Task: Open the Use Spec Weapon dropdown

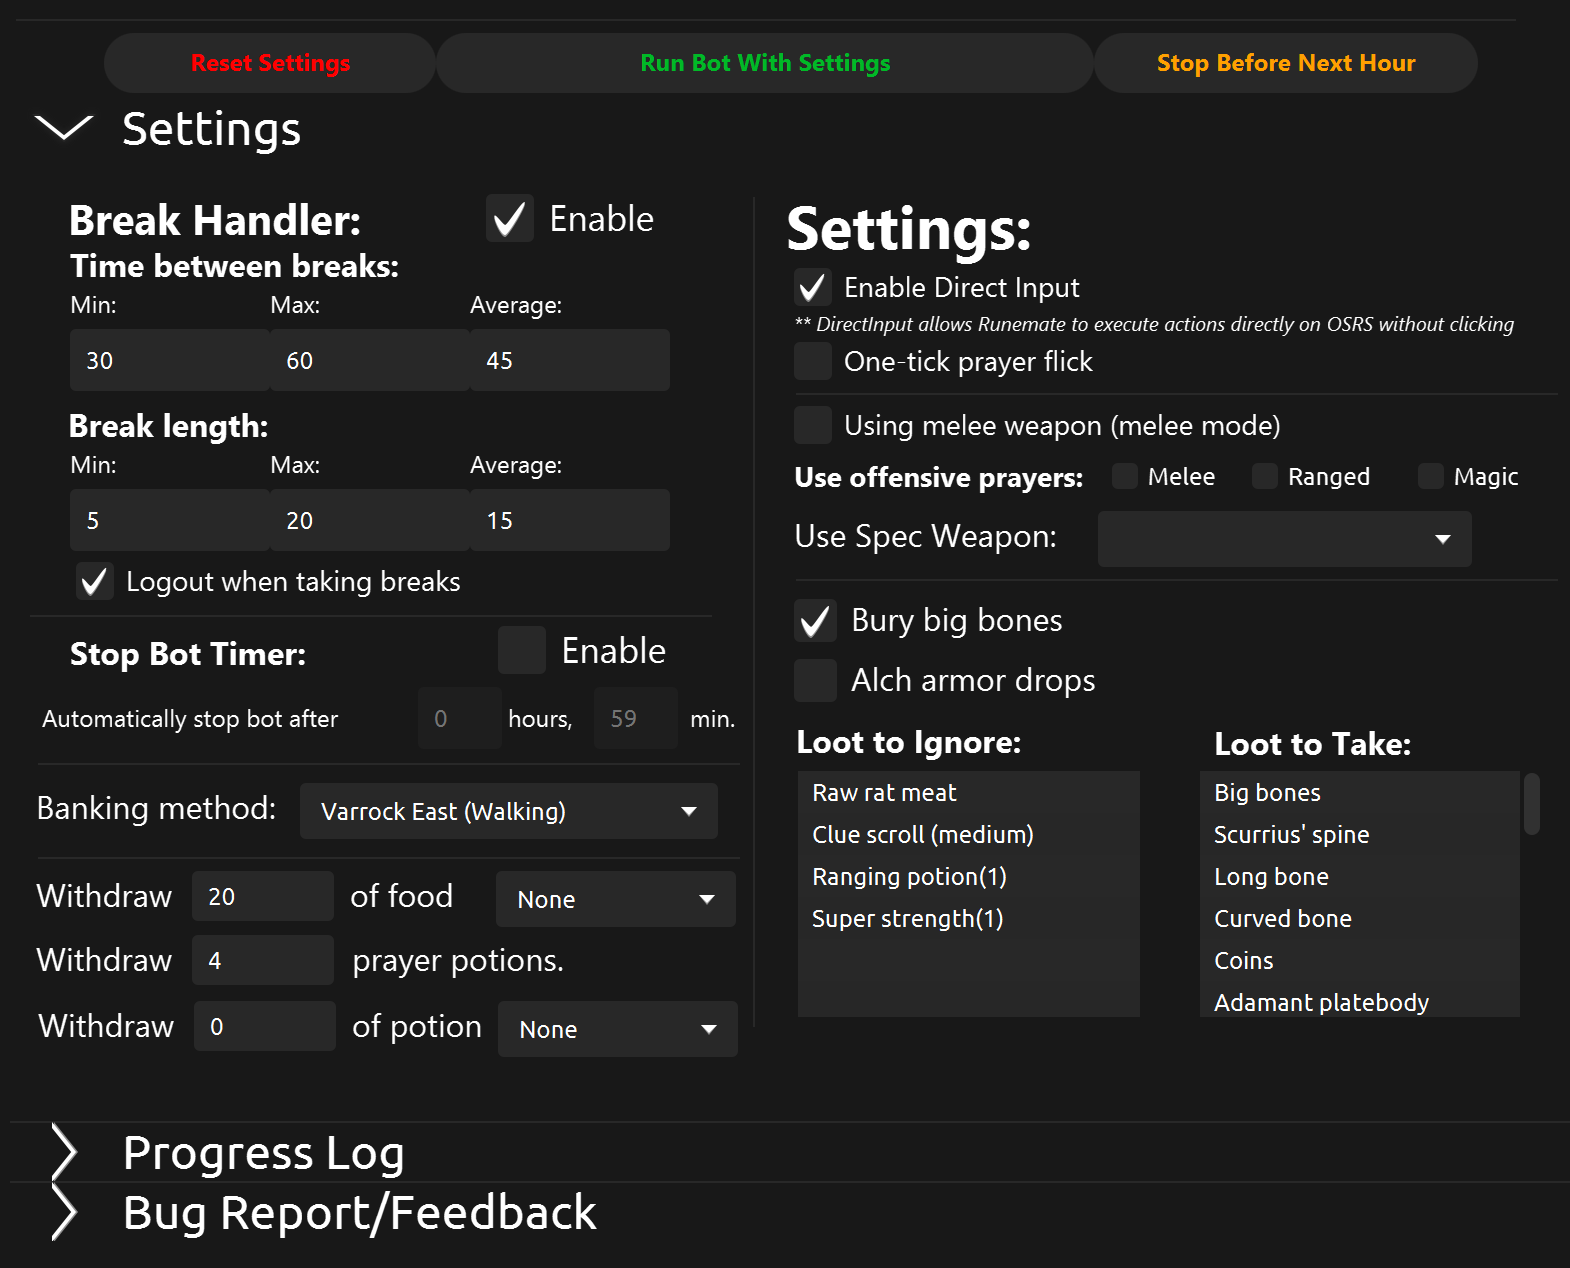Action: pos(1284,539)
